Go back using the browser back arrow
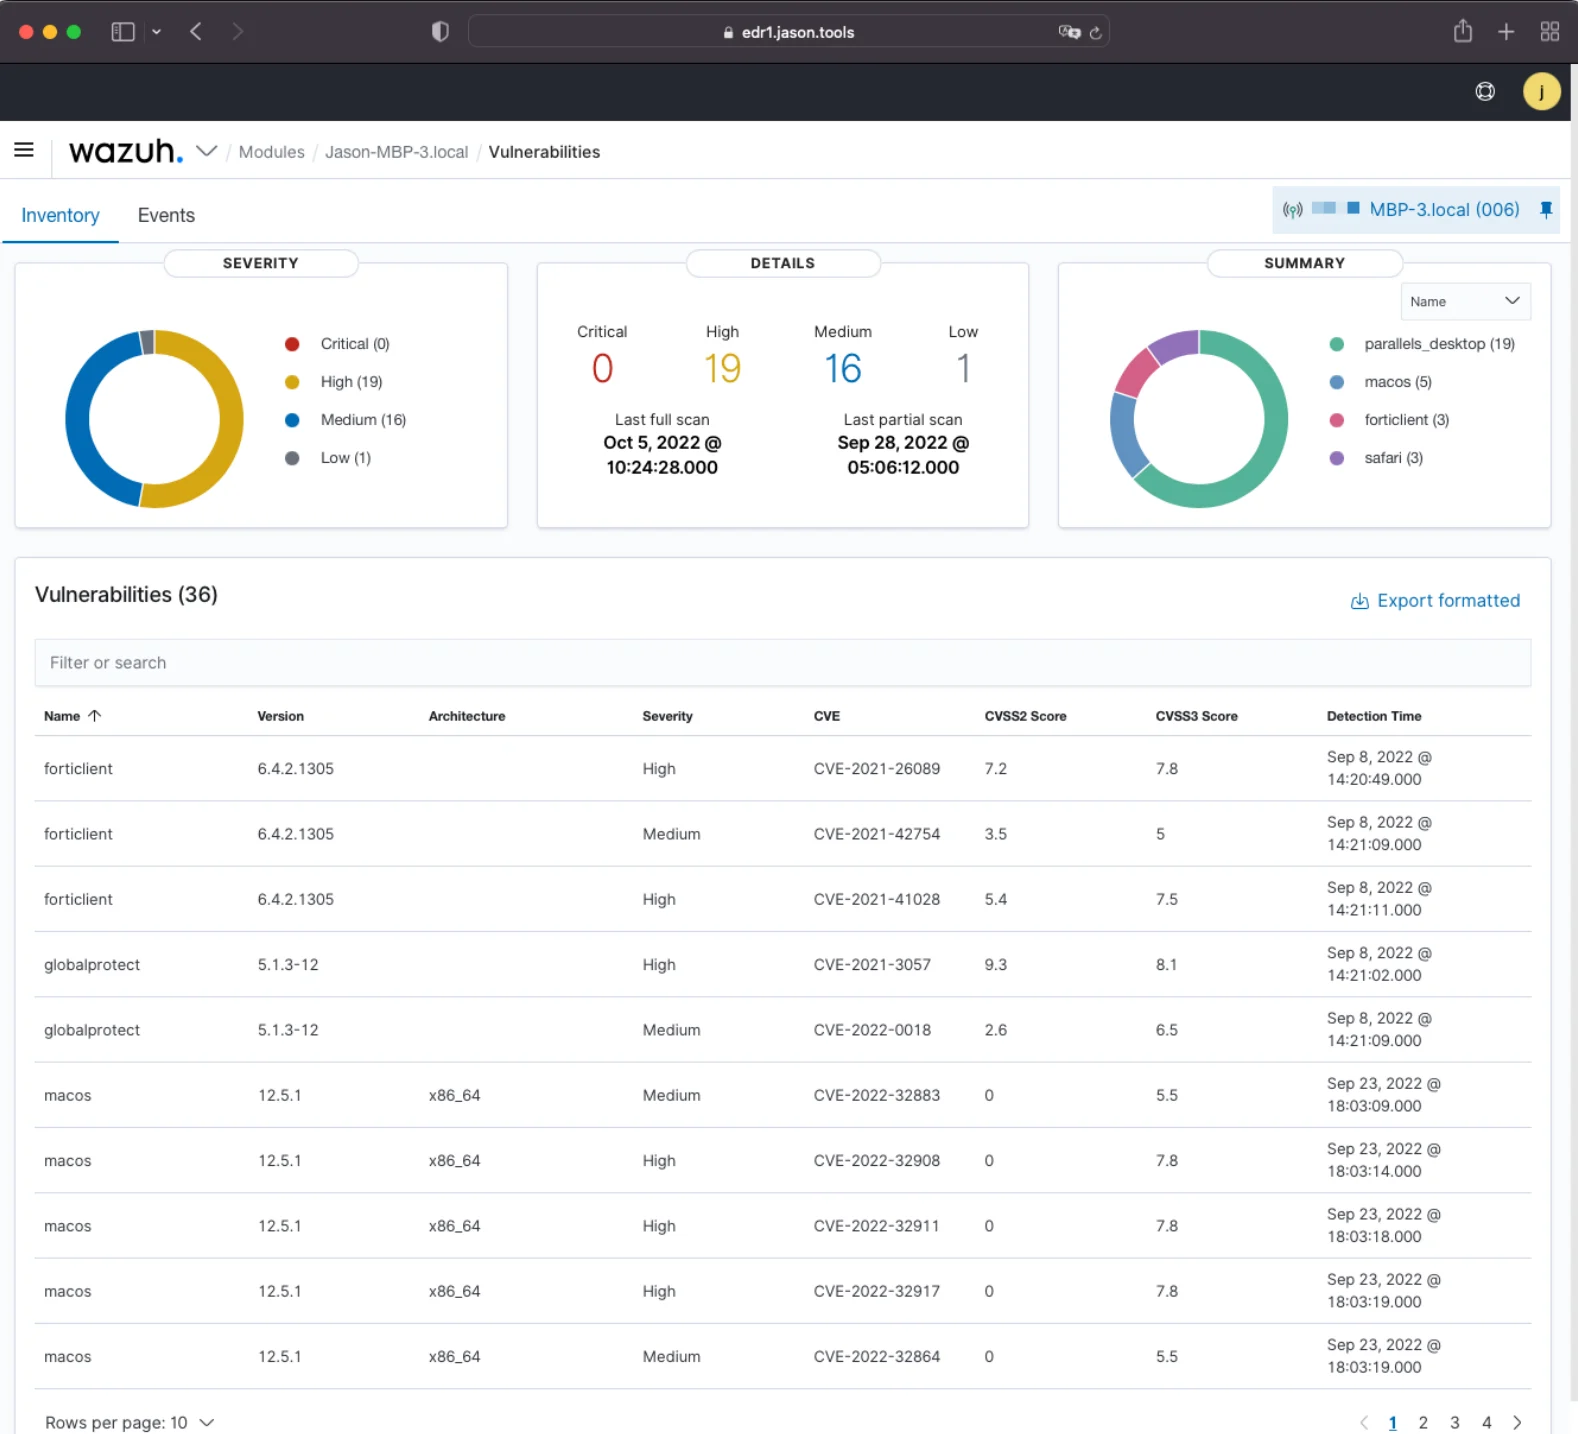This screenshot has height=1434, width=1578. pyautogui.click(x=196, y=32)
